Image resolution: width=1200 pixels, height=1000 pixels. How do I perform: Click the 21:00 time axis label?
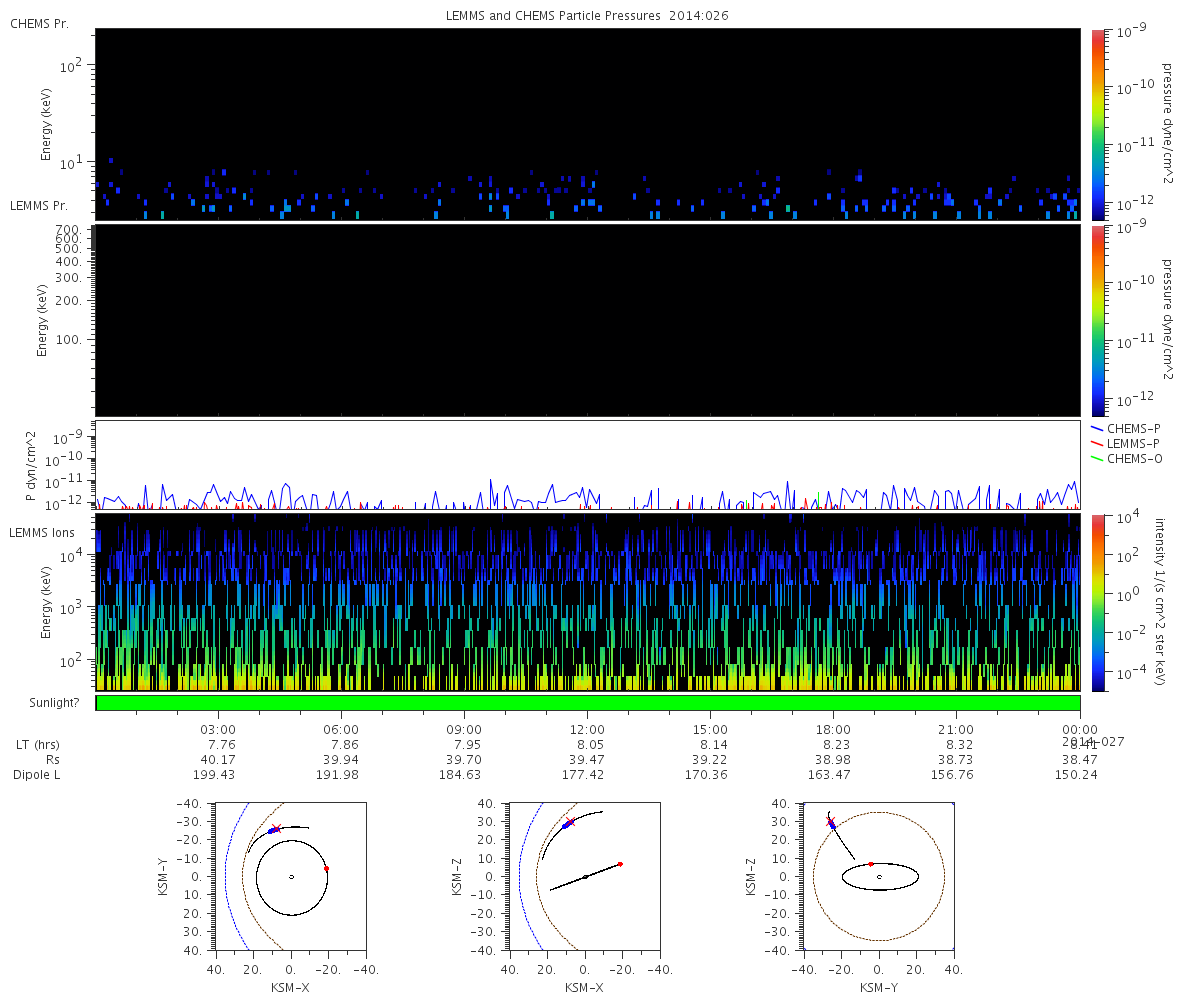point(956,729)
